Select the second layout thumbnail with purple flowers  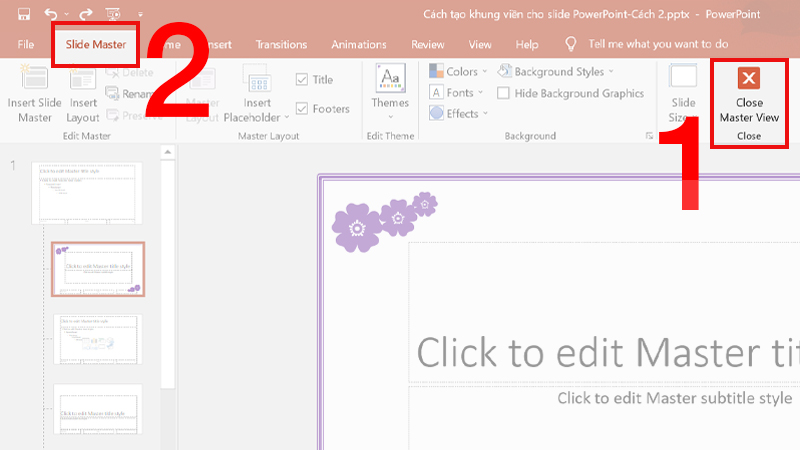98,268
